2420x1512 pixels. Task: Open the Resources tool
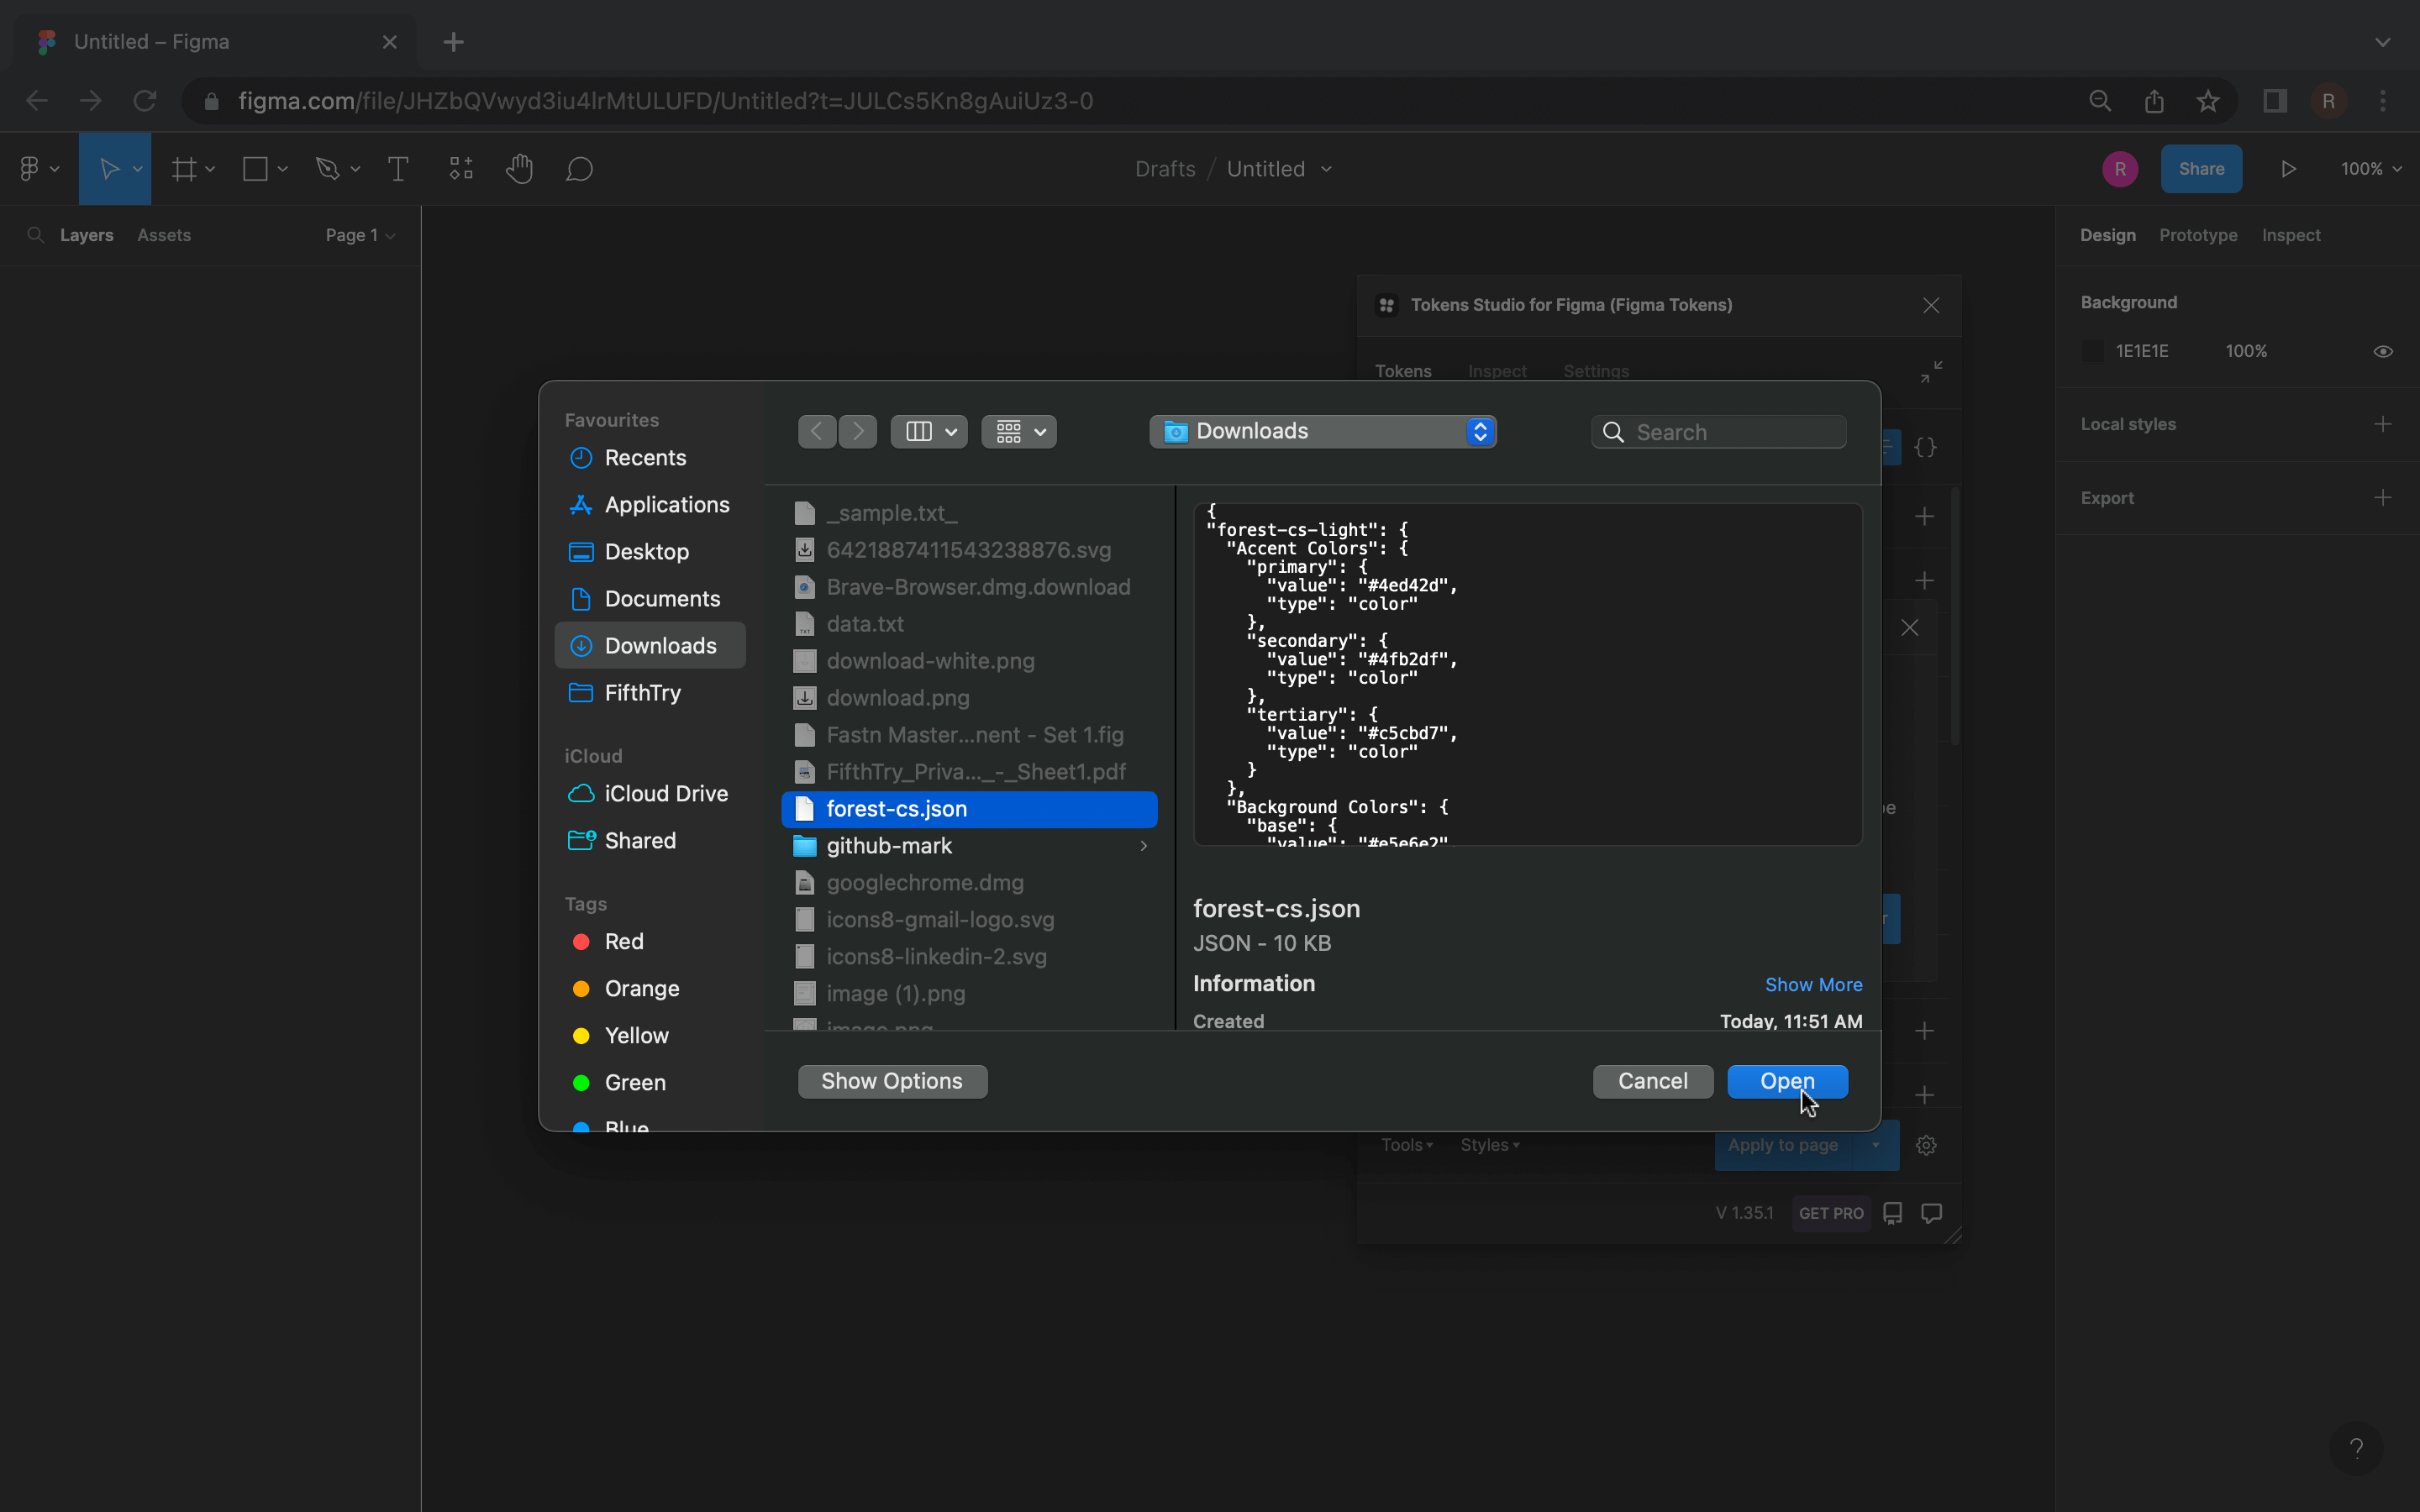[x=461, y=169]
